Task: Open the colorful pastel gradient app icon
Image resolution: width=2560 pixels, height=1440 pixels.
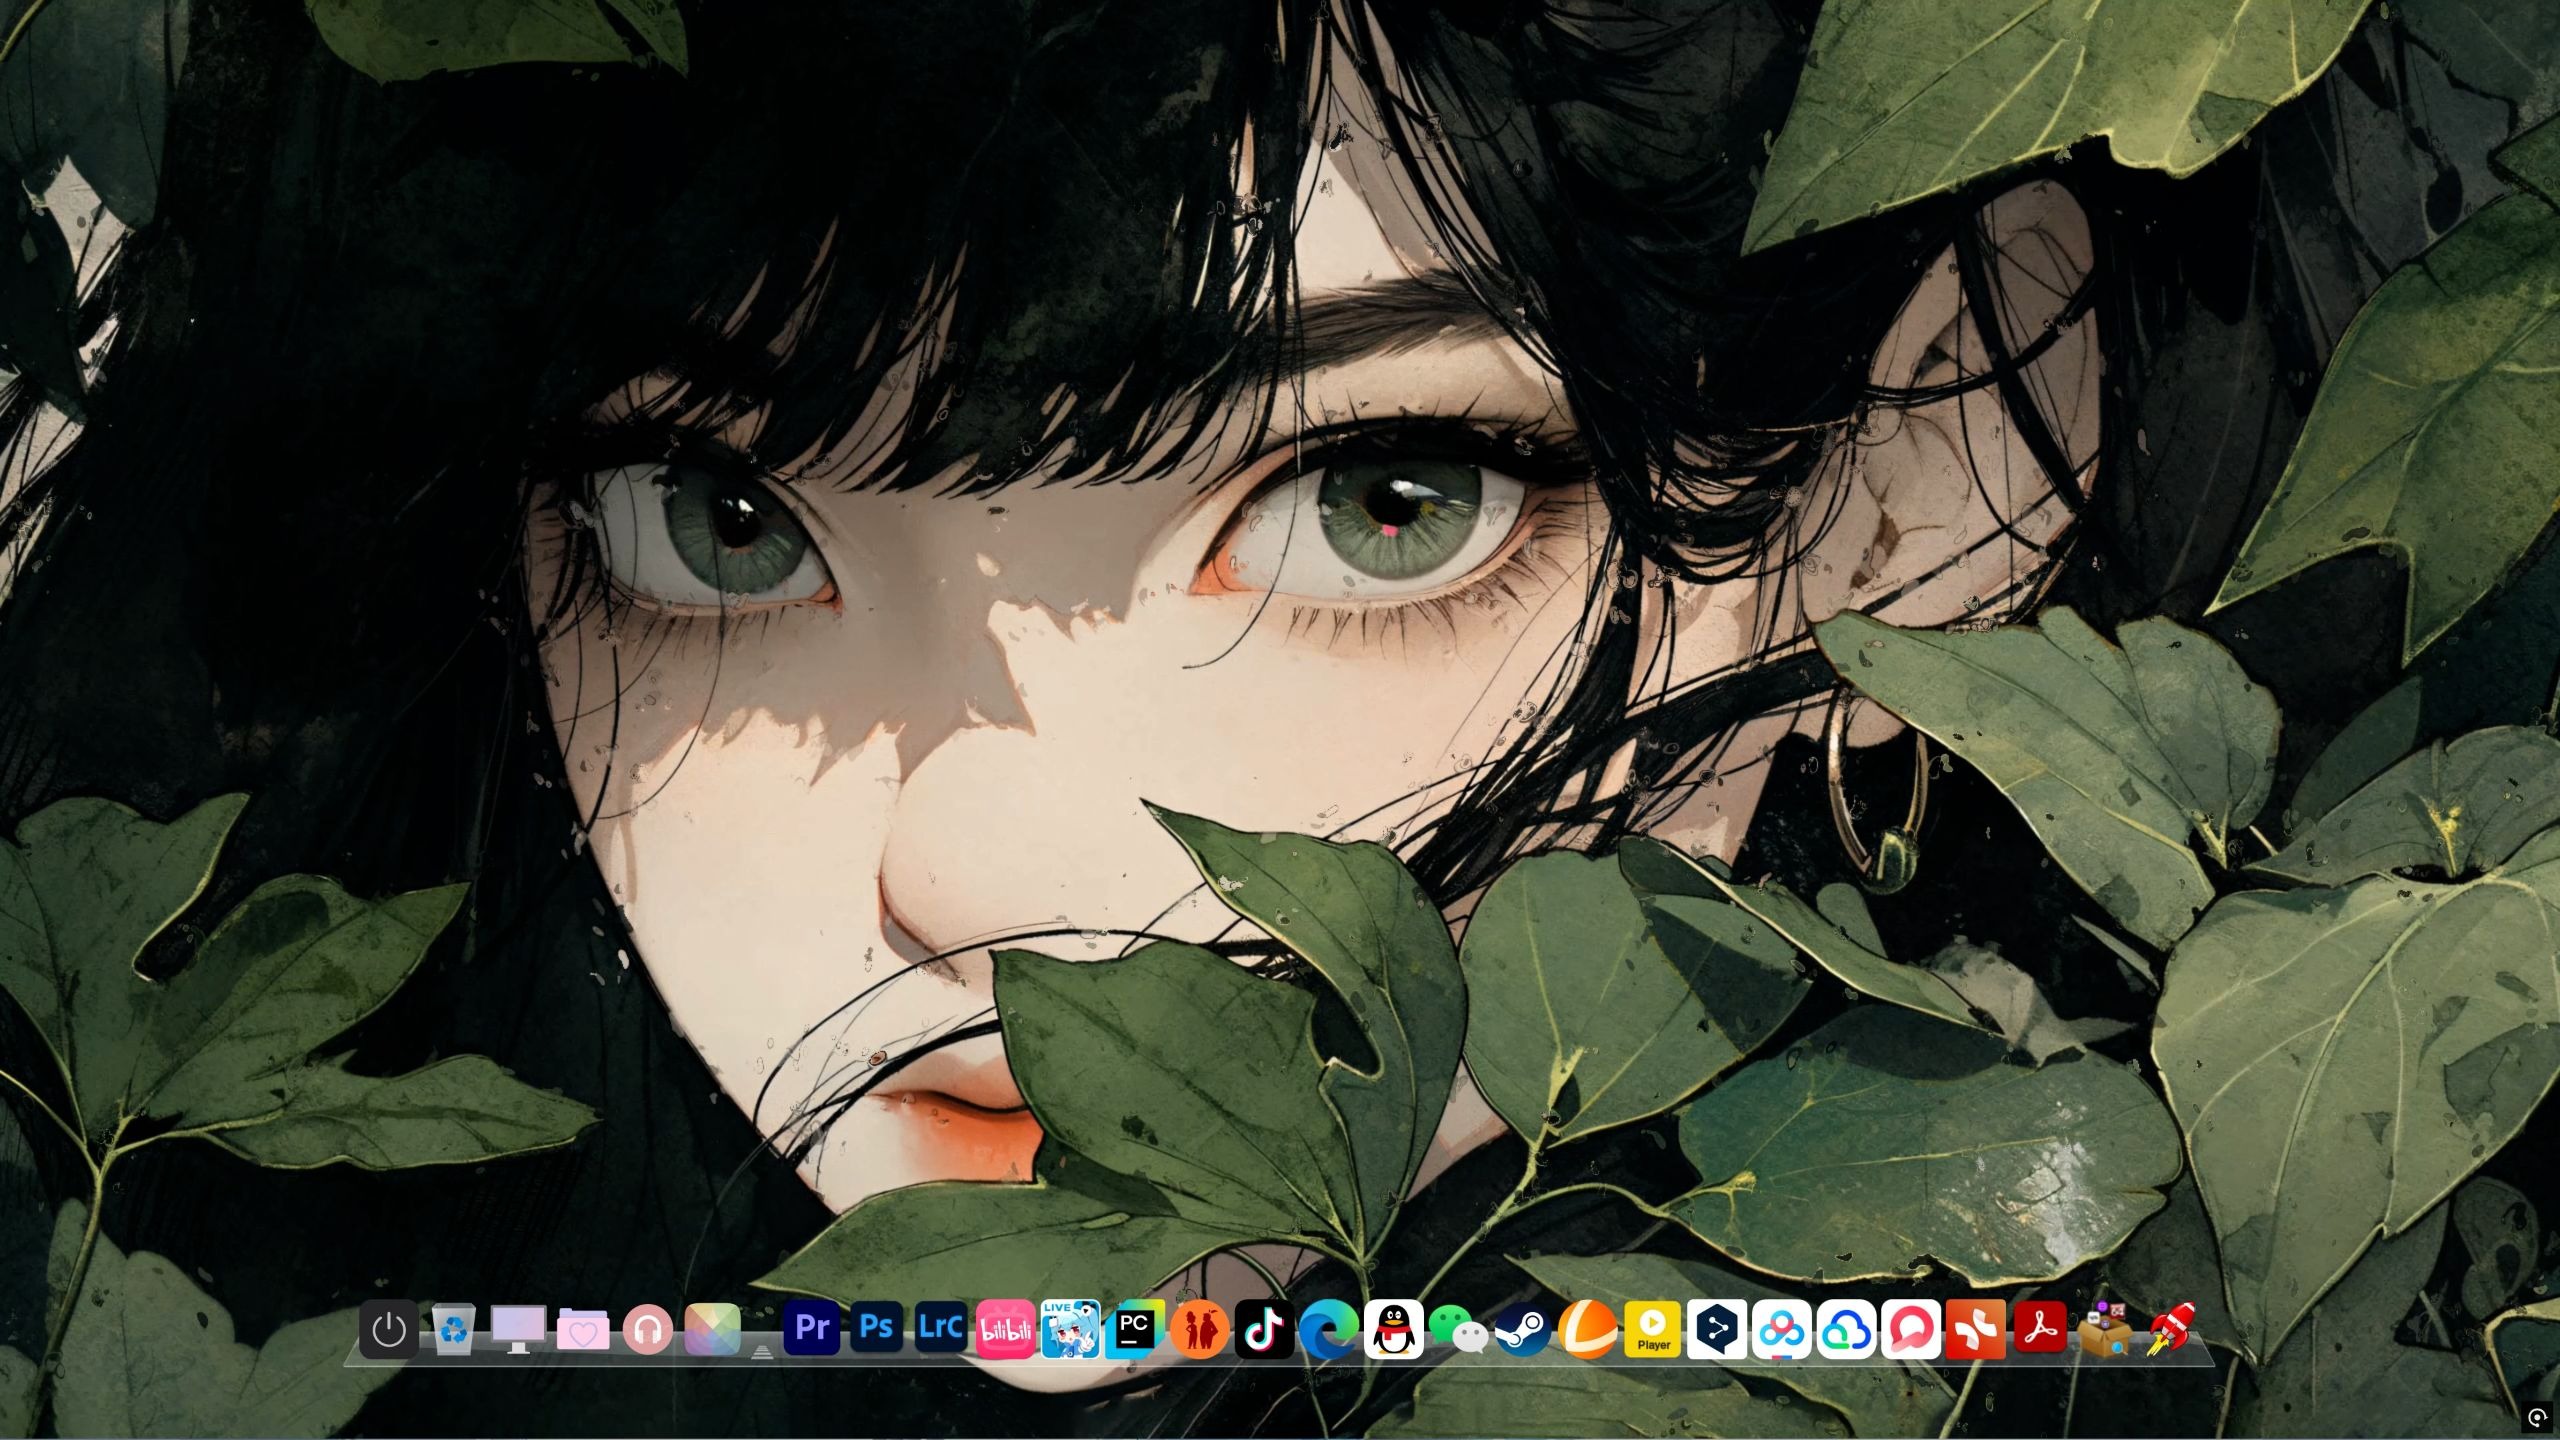Action: point(712,1330)
